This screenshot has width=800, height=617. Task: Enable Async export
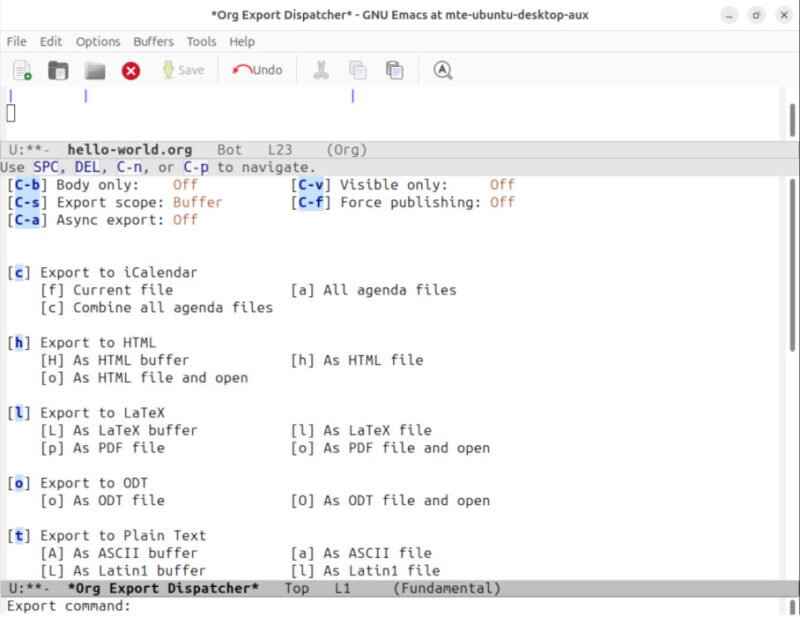(x=25, y=219)
